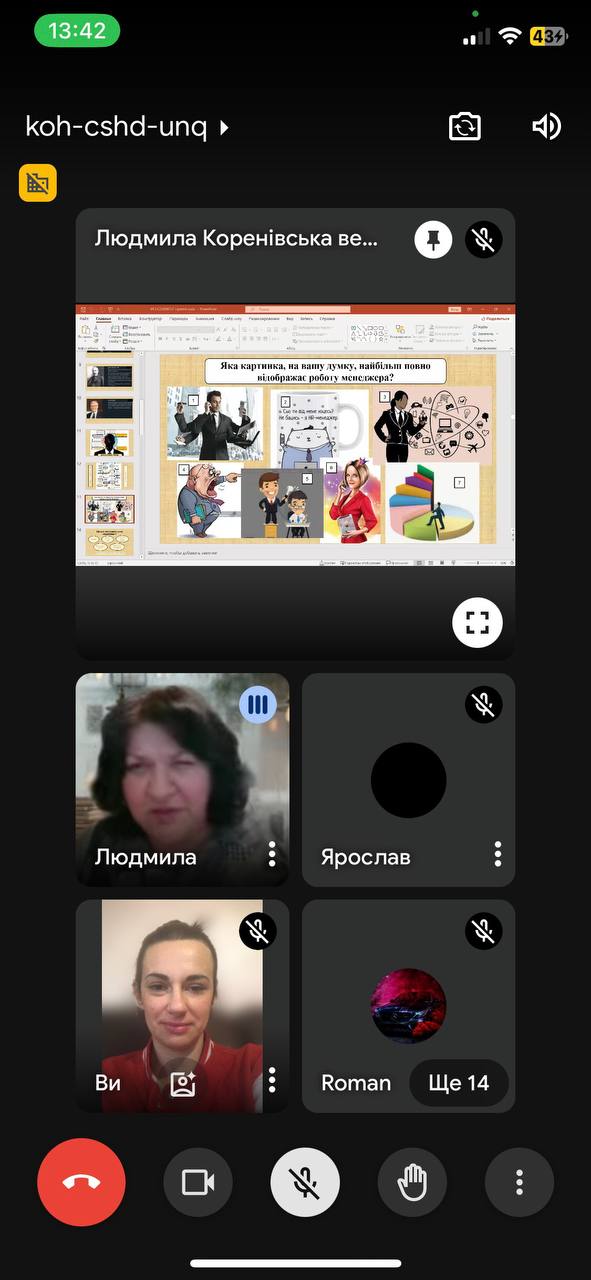Tap the yellow captions-off indicator icon

(38, 183)
